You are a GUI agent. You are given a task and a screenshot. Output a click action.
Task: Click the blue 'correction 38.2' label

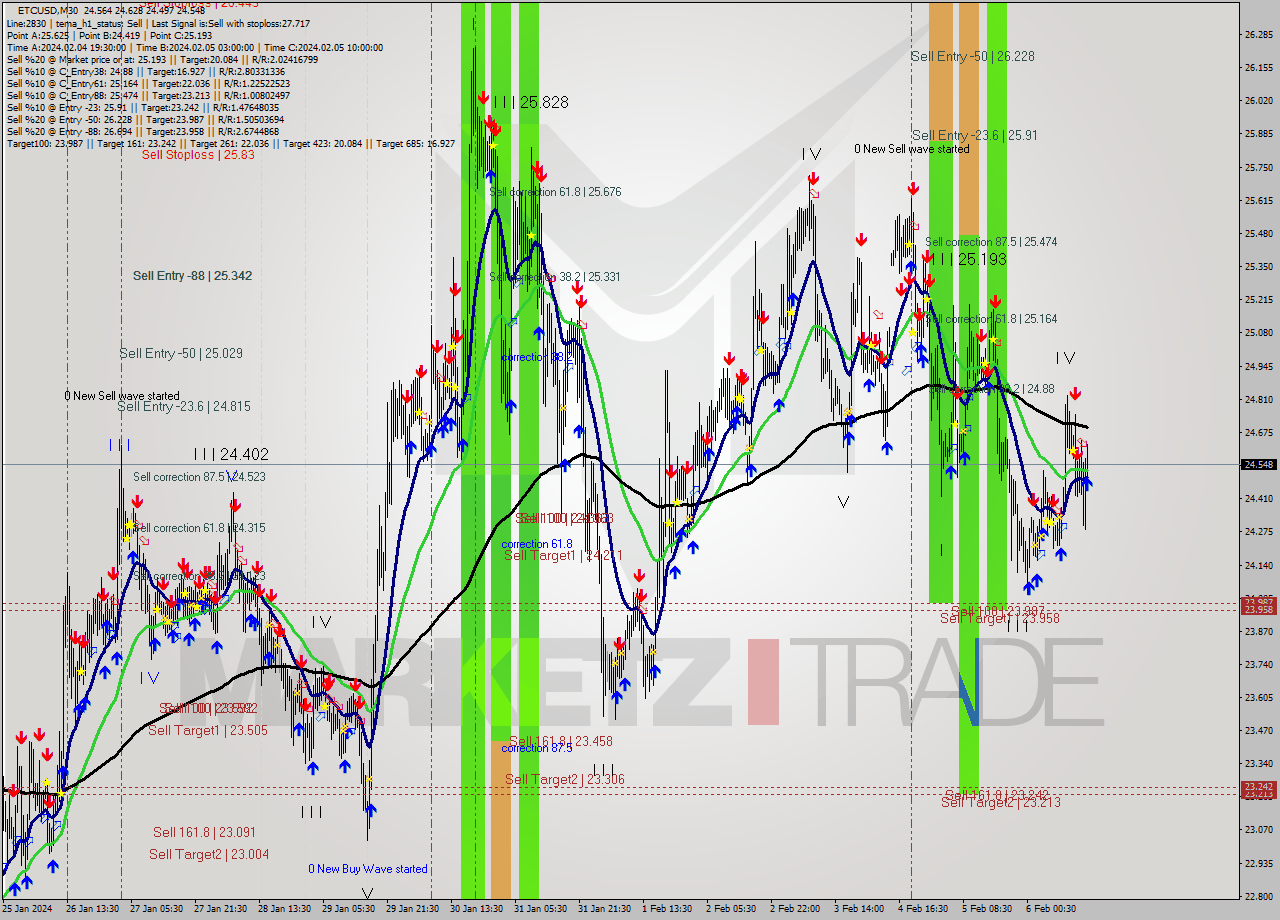point(537,357)
